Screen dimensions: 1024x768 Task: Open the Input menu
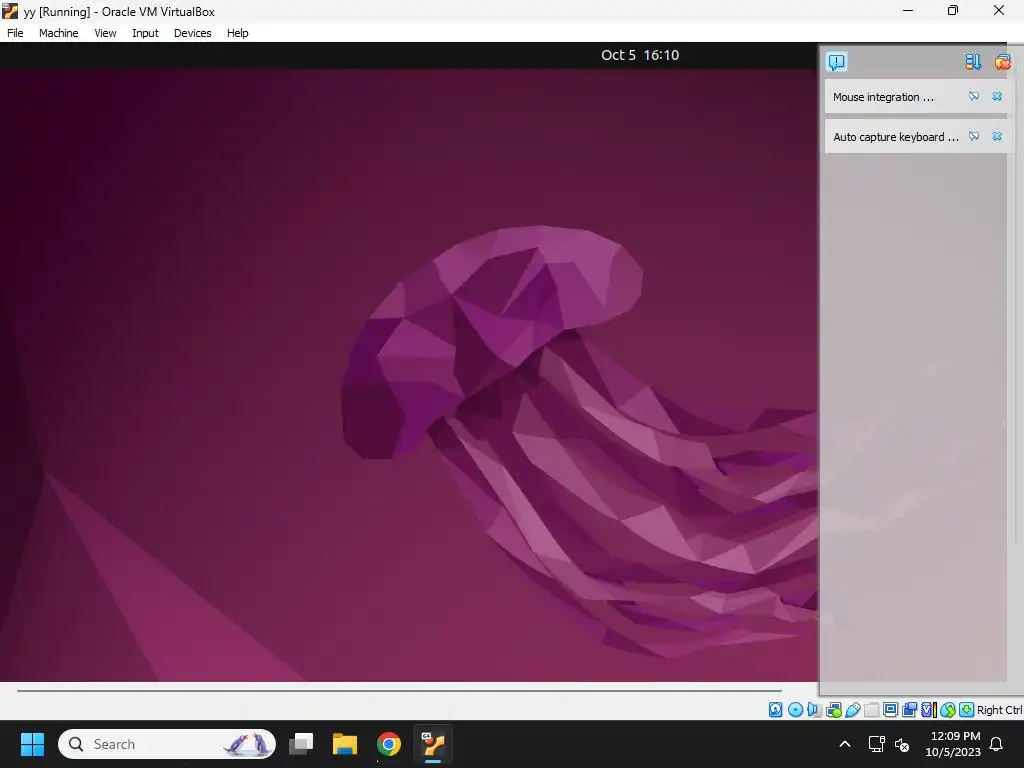point(145,33)
